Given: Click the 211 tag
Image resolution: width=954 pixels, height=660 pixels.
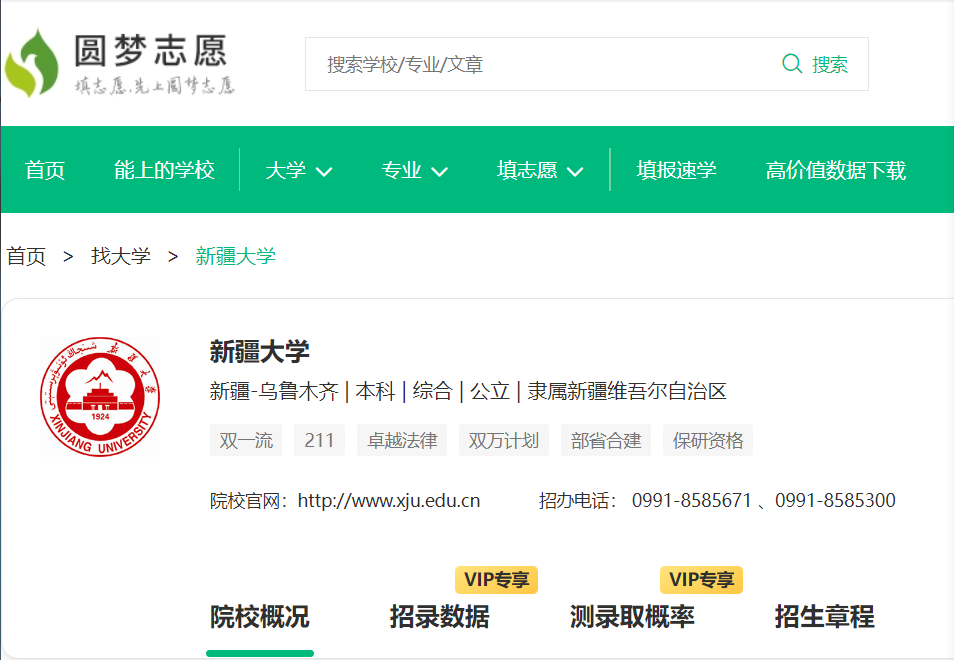Looking at the screenshot, I should click(x=319, y=440).
